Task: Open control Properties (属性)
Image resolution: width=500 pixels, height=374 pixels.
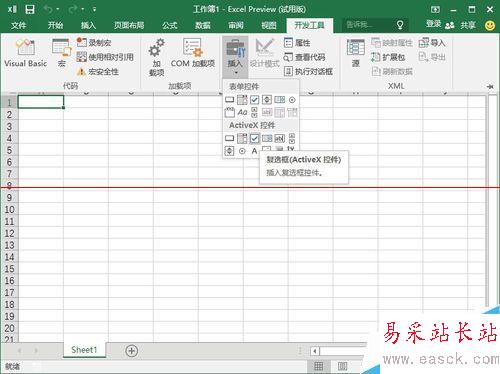Action: (297, 43)
